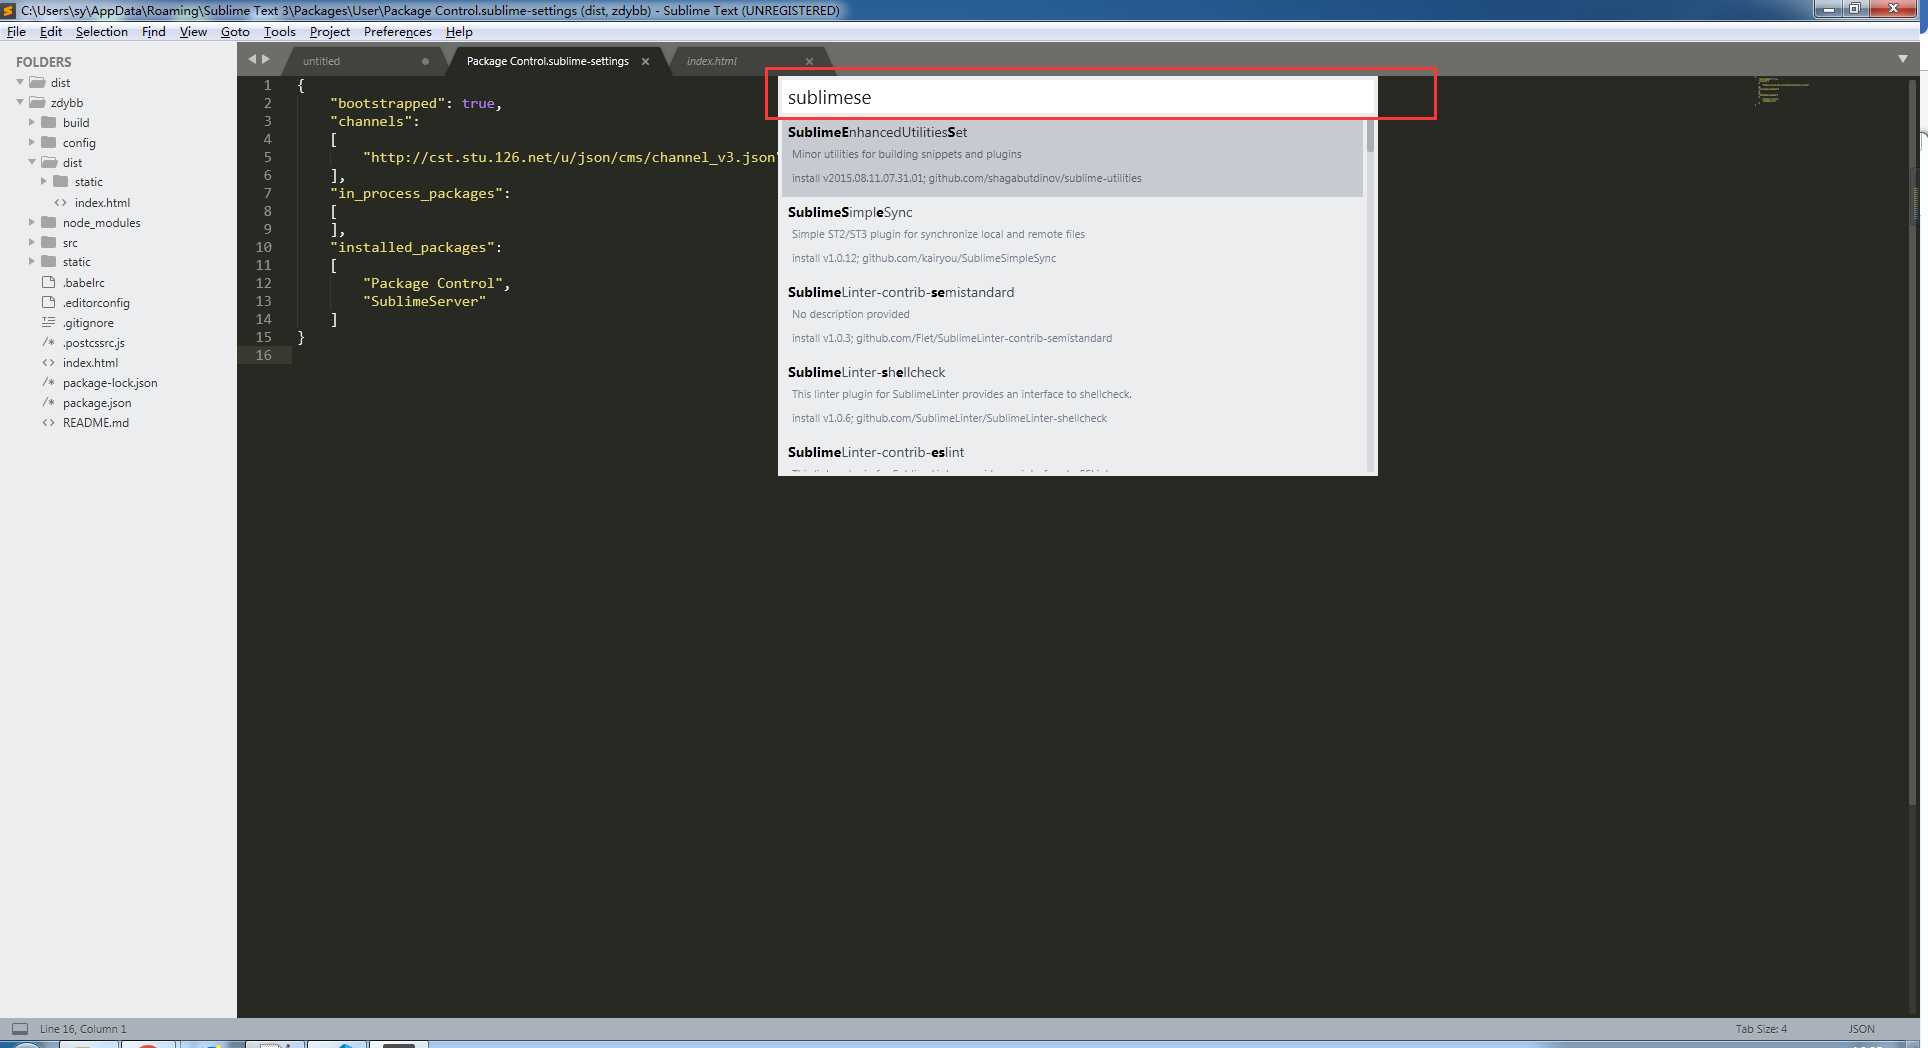1928x1048 pixels.
Task: Go to previous tab with left arrow
Action: 252,59
